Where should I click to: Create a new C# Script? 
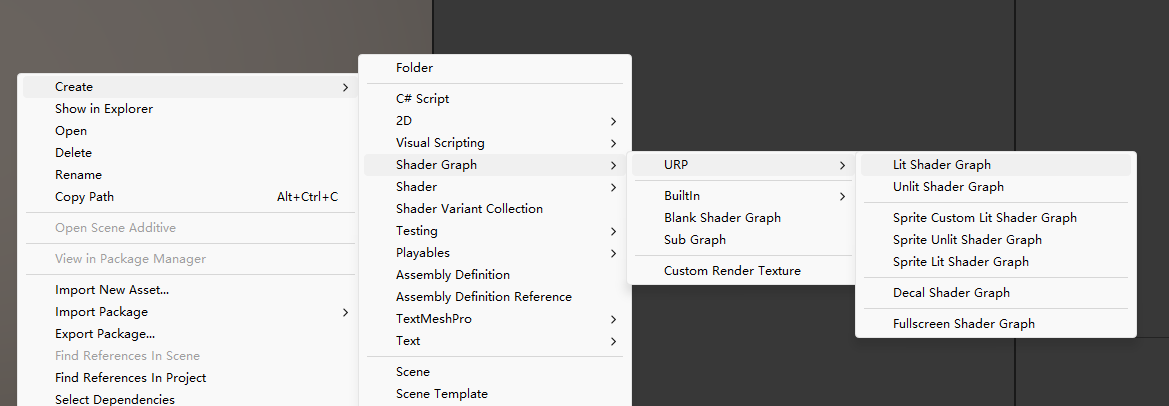coord(422,99)
